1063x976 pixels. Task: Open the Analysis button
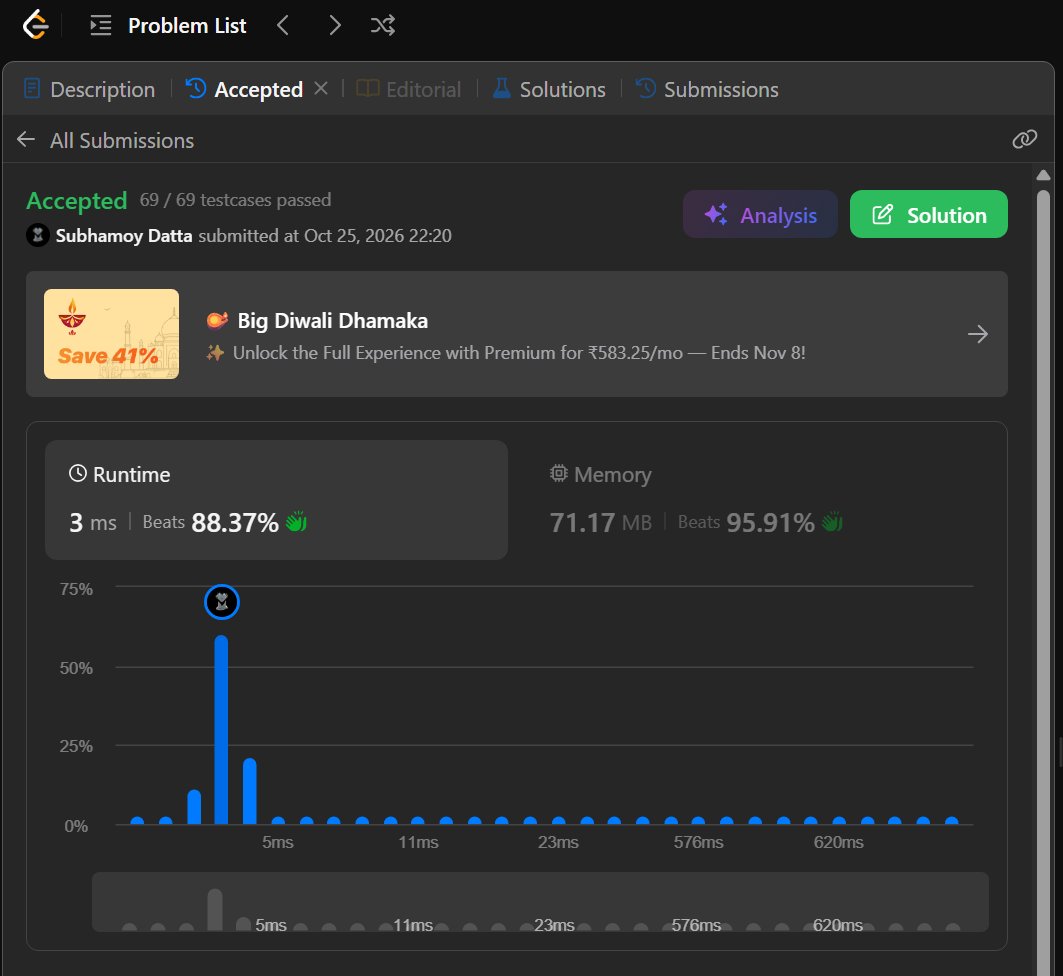[x=761, y=214]
